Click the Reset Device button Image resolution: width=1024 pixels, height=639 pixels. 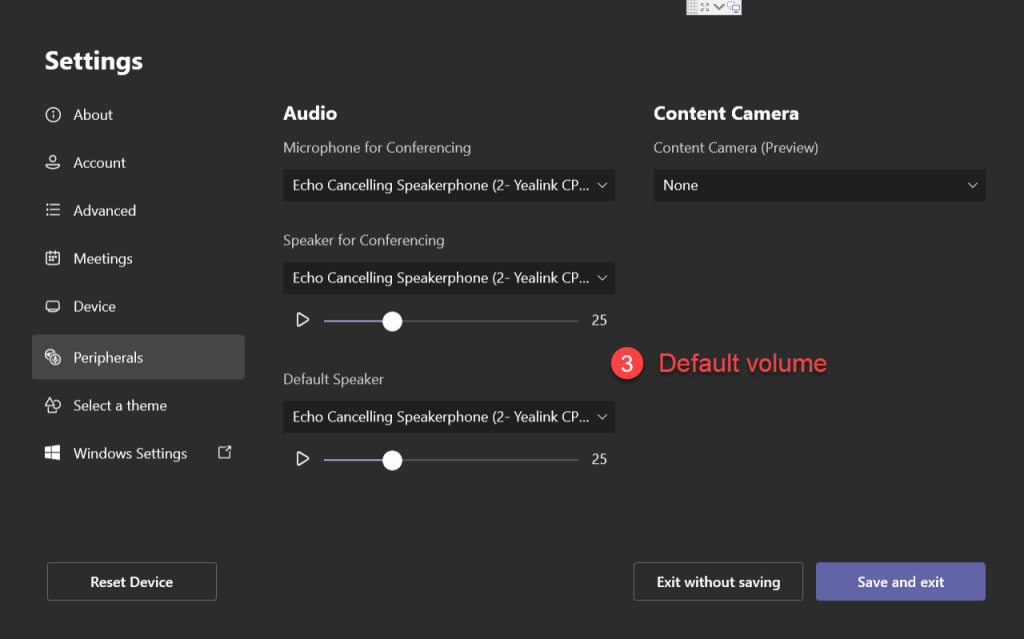coord(132,582)
